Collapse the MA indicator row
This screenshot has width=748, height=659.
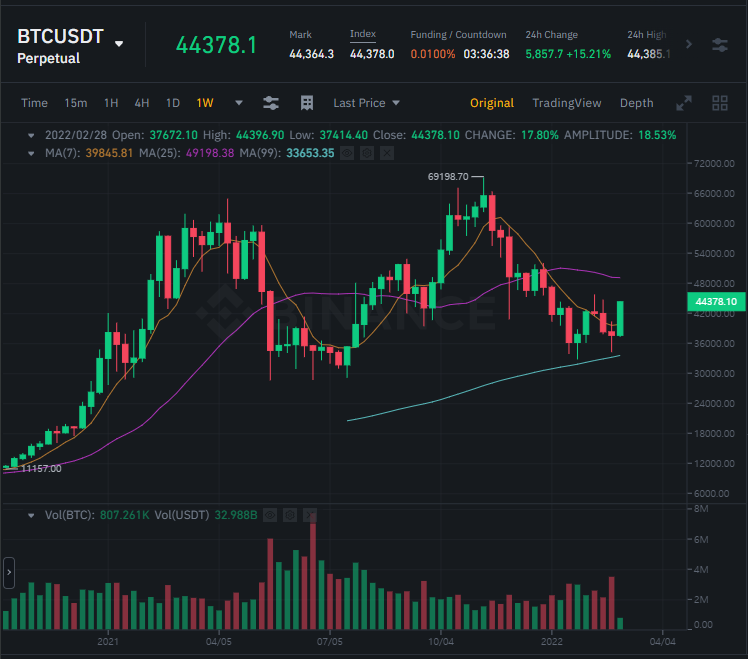coord(31,153)
